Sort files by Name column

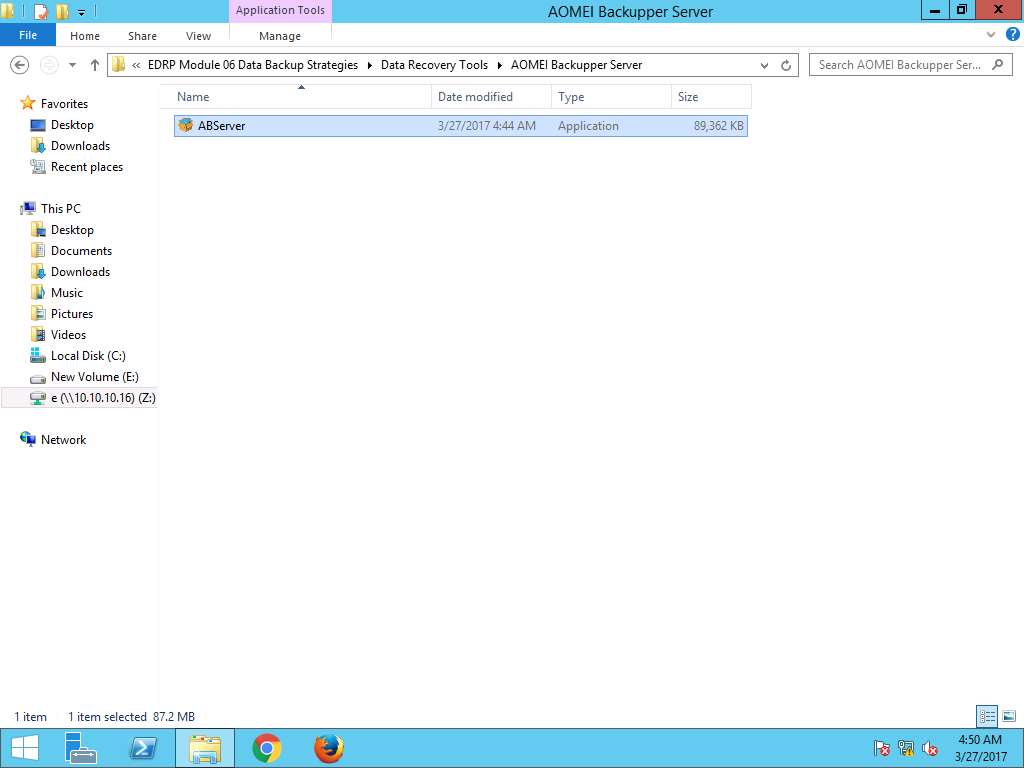click(301, 97)
